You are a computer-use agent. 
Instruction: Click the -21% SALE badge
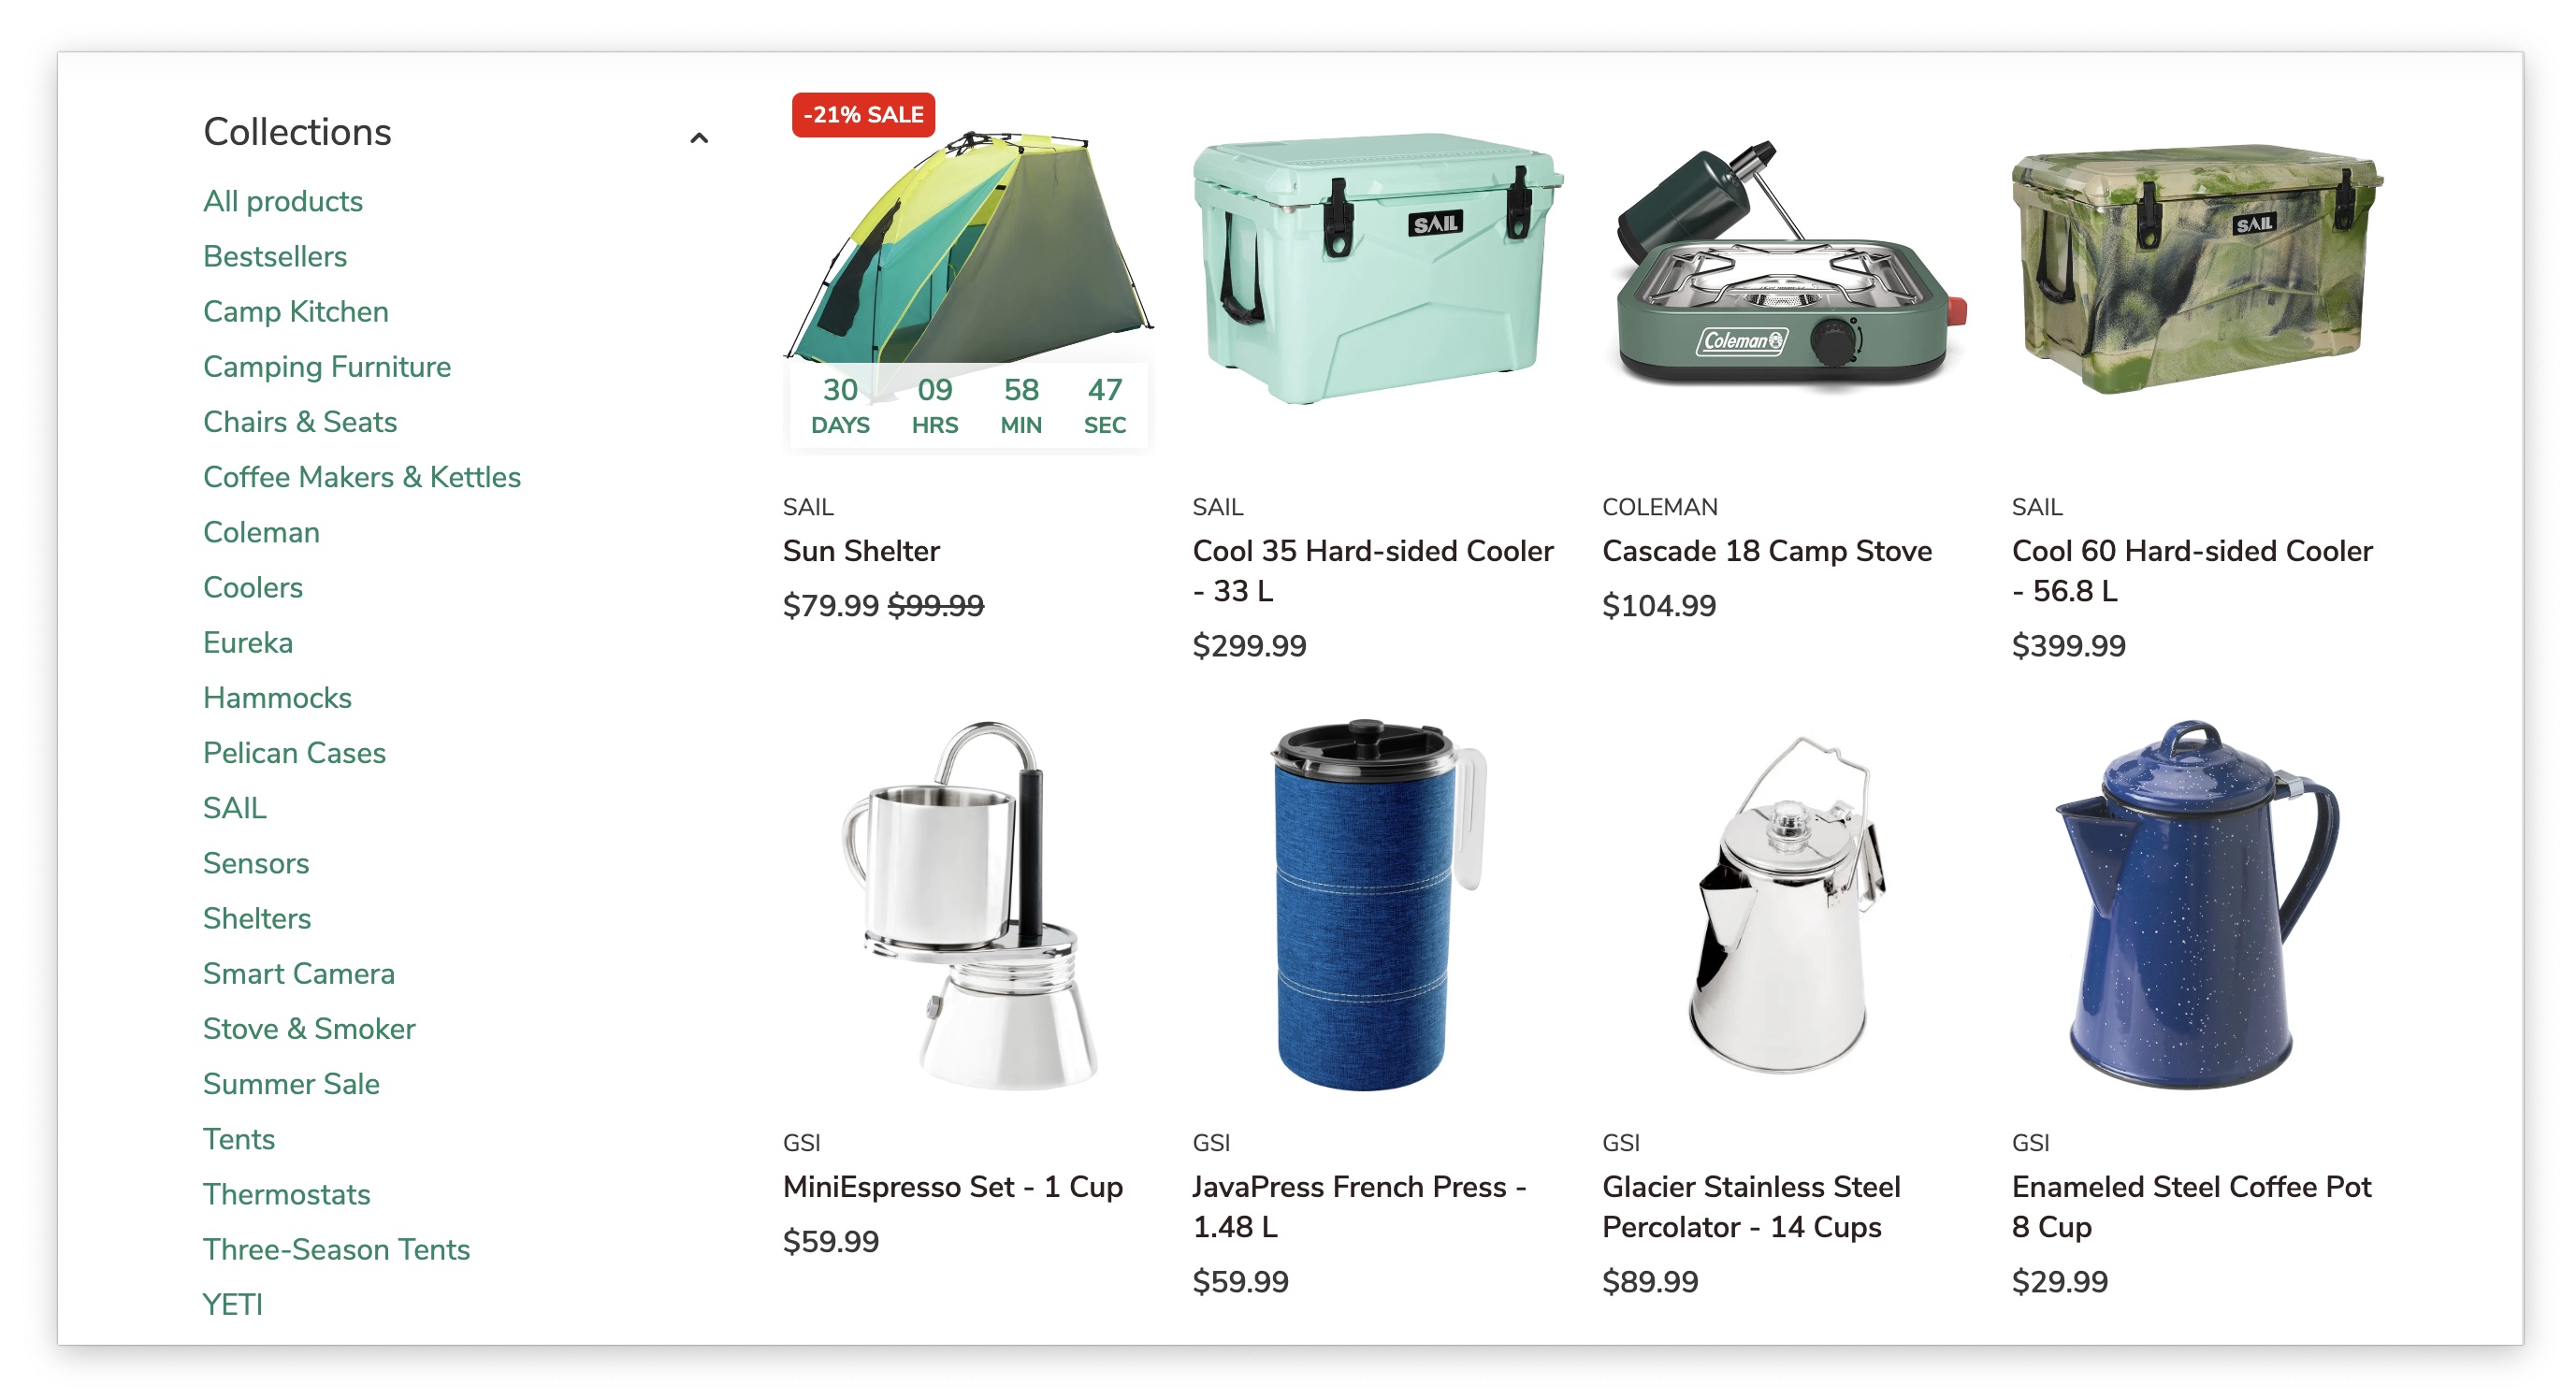(863, 115)
